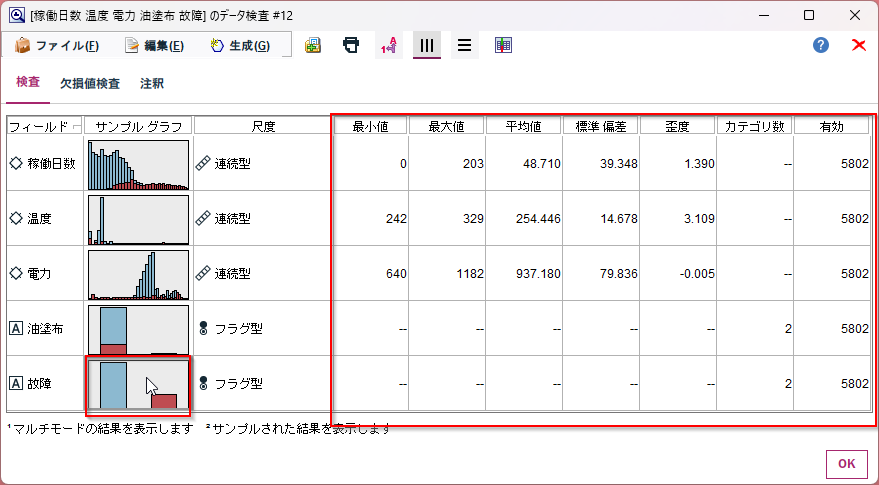
Task: Click the OK button
Action: 846,464
